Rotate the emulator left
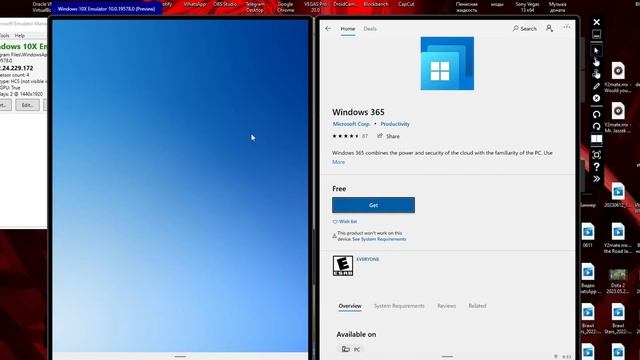The width and height of the screenshot is (640, 360). point(596,115)
